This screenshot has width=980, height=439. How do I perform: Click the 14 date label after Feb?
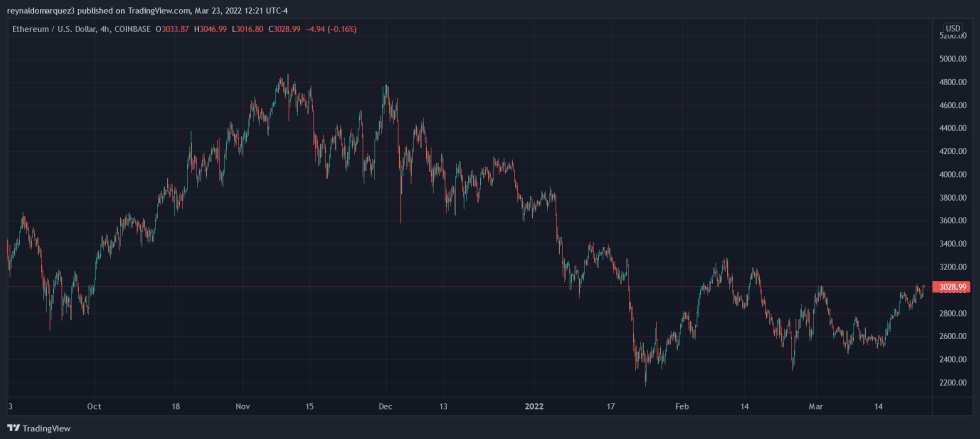pos(744,406)
